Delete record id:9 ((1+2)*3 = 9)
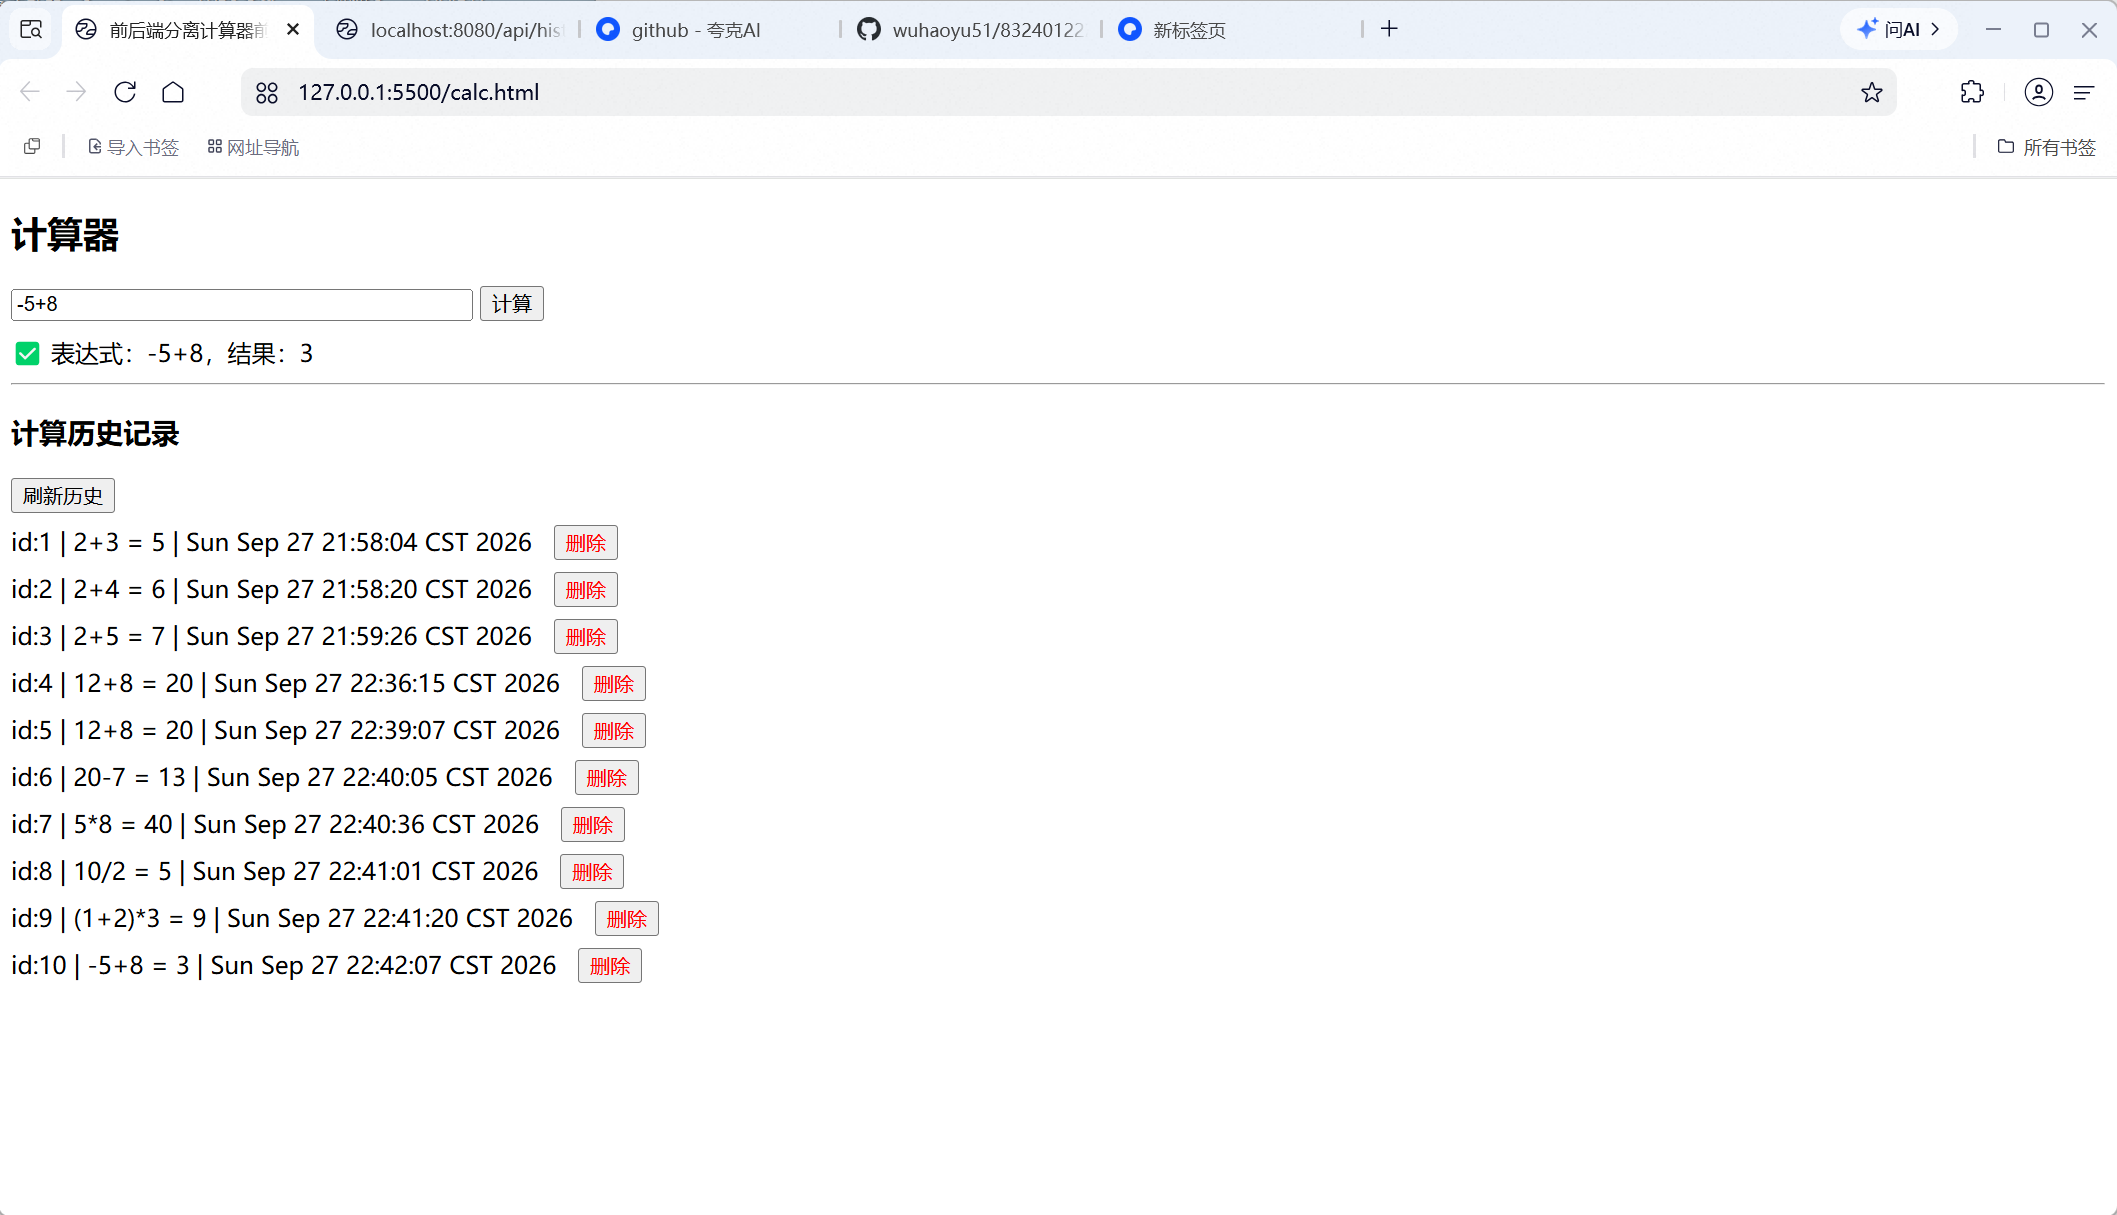The image size is (2117, 1215). pos(627,919)
